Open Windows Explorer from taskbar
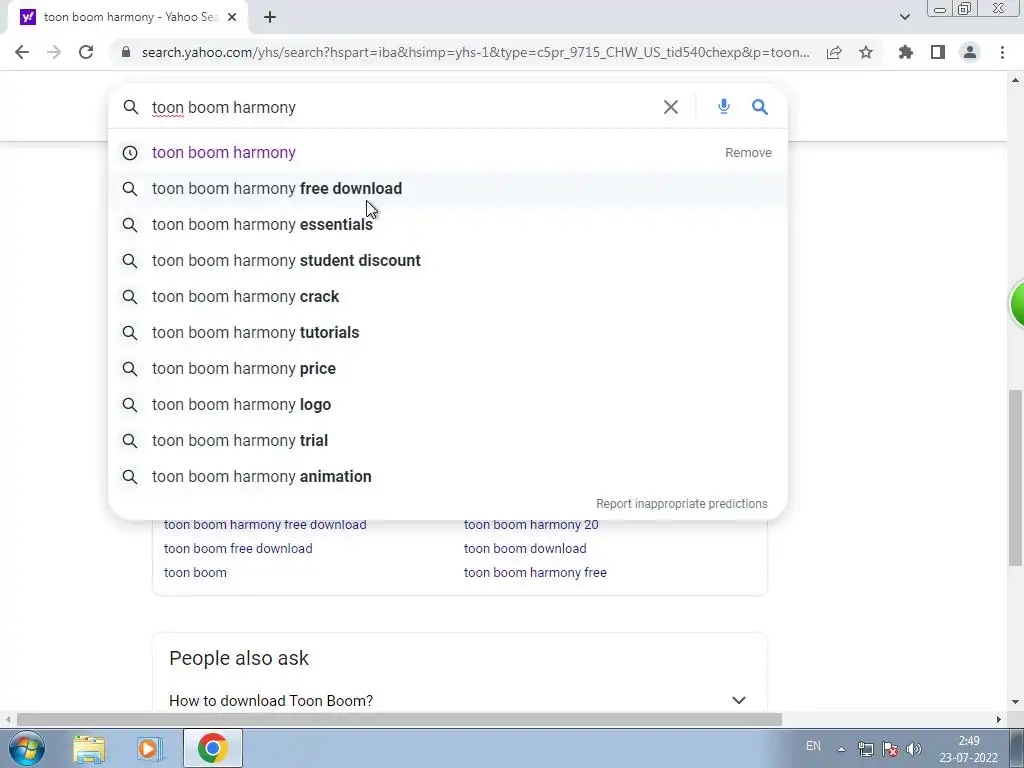1024x768 pixels. (89, 748)
